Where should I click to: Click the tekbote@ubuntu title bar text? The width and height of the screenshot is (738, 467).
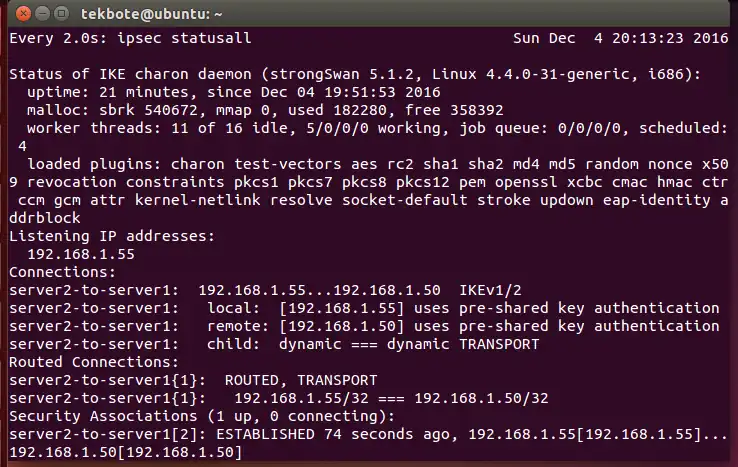pos(153,13)
